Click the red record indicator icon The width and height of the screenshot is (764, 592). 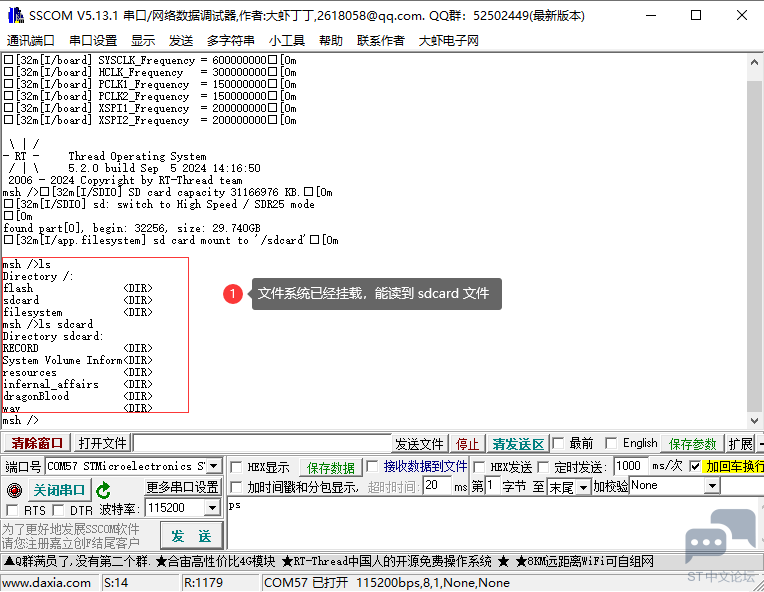click(x=15, y=490)
